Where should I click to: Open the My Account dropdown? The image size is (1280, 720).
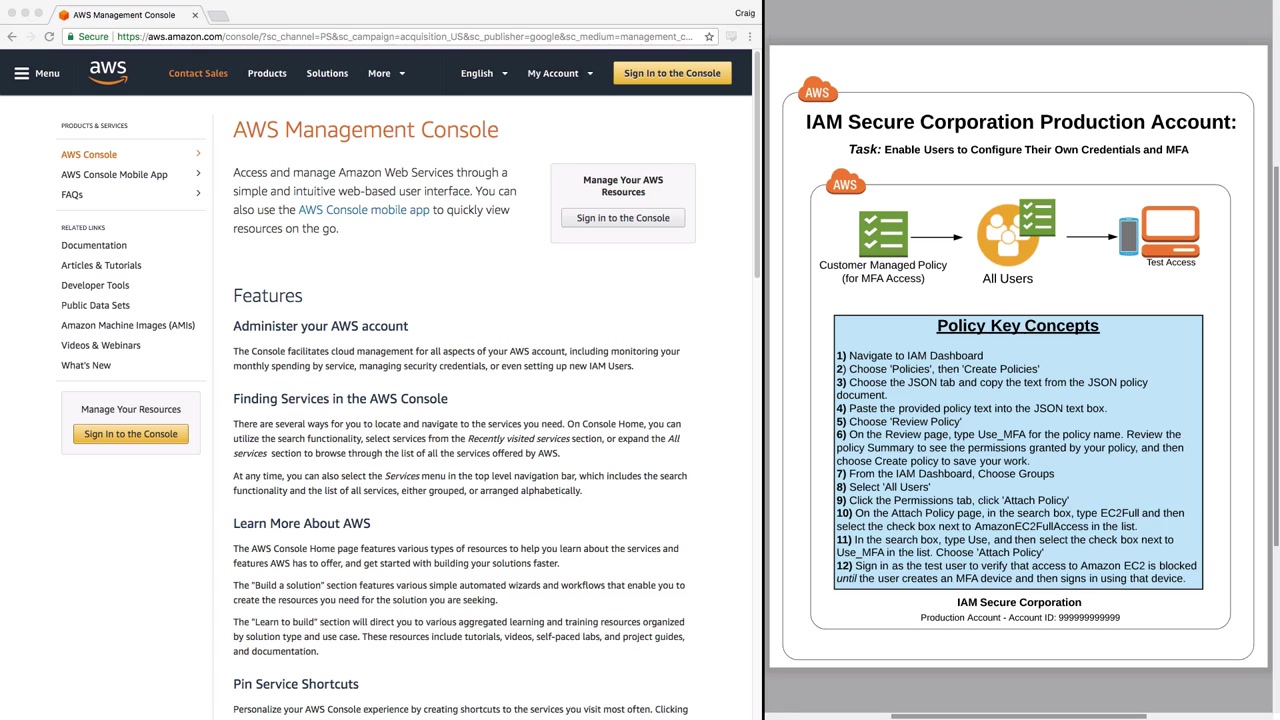click(x=560, y=73)
